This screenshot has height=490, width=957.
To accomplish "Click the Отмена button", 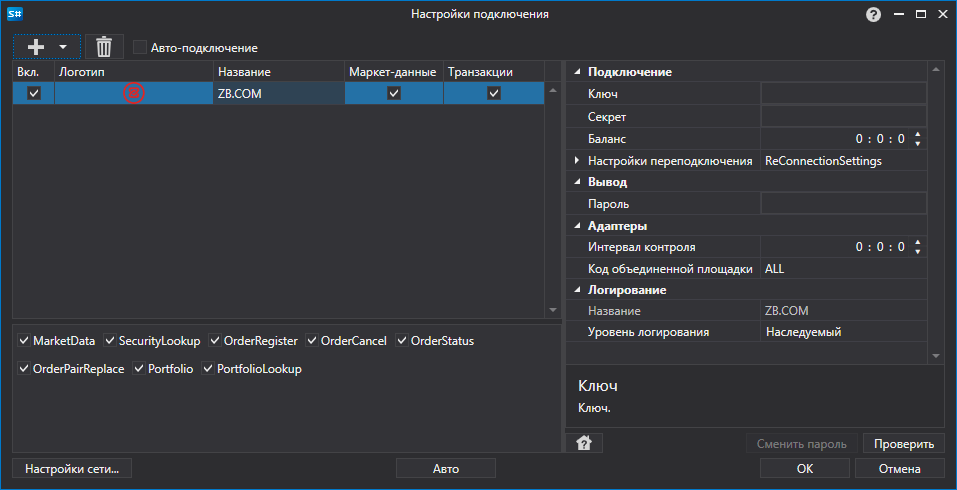I will (900, 469).
